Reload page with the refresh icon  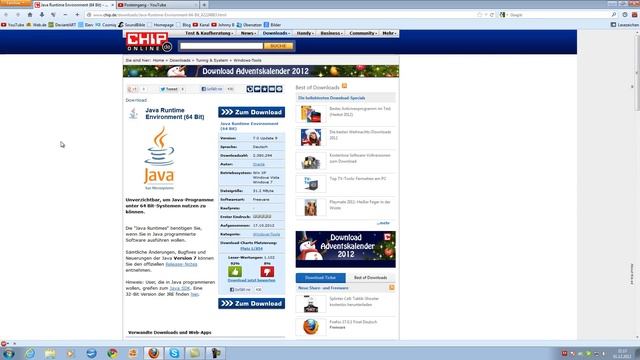point(492,15)
